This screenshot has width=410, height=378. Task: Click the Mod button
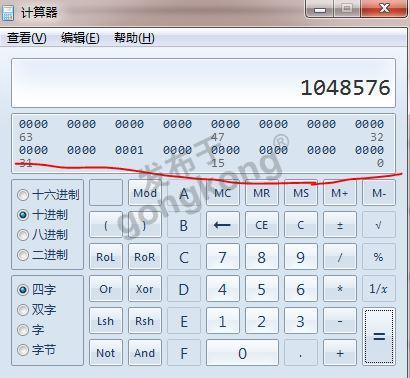pyautogui.click(x=145, y=193)
